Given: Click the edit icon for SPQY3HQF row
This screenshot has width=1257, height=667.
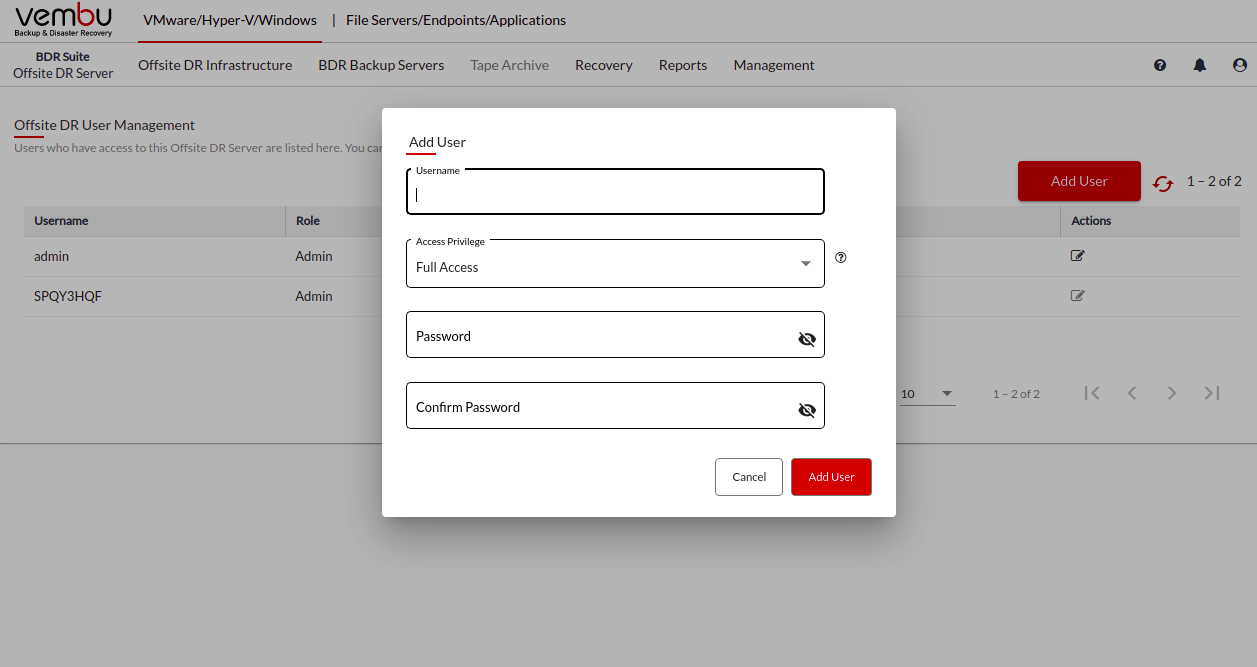Looking at the screenshot, I should click(x=1077, y=296).
